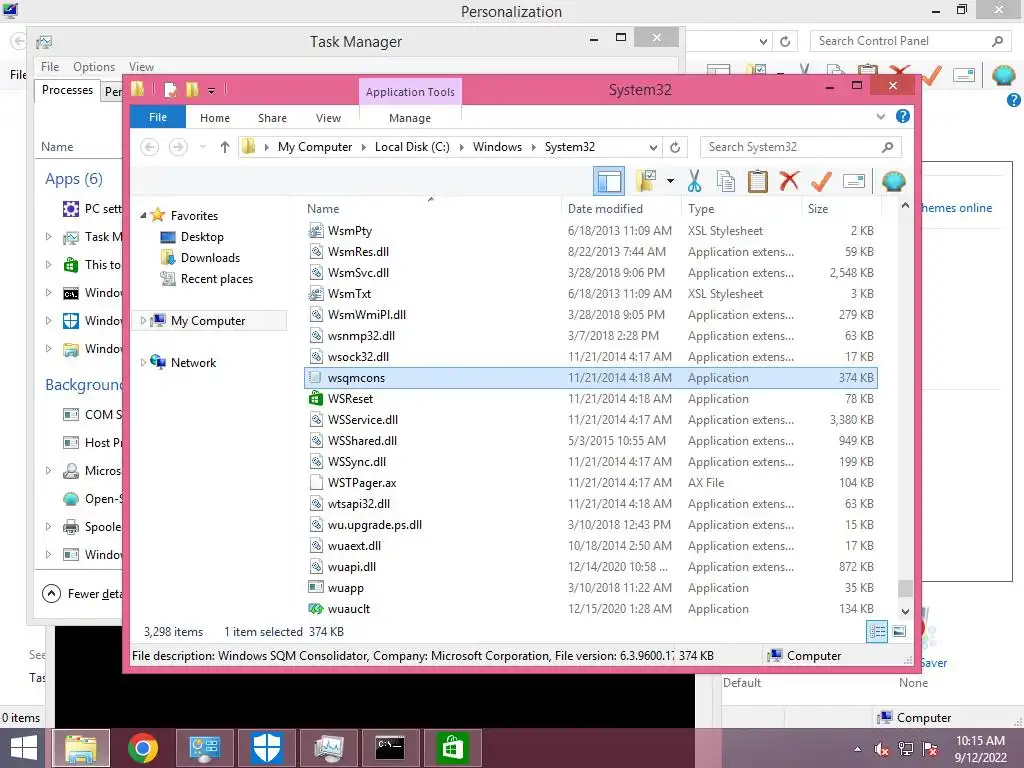The height and width of the screenshot is (768, 1024).
Task: Open the Folder Options dropdown arrow
Action: click(670, 181)
